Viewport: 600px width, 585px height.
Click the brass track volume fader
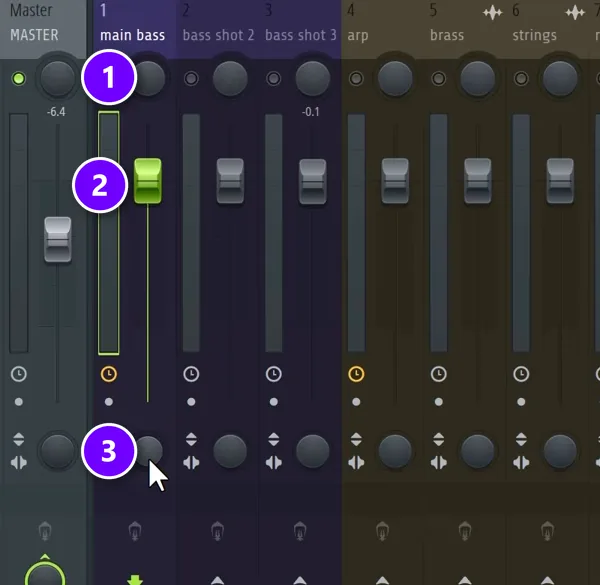pos(478,181)
